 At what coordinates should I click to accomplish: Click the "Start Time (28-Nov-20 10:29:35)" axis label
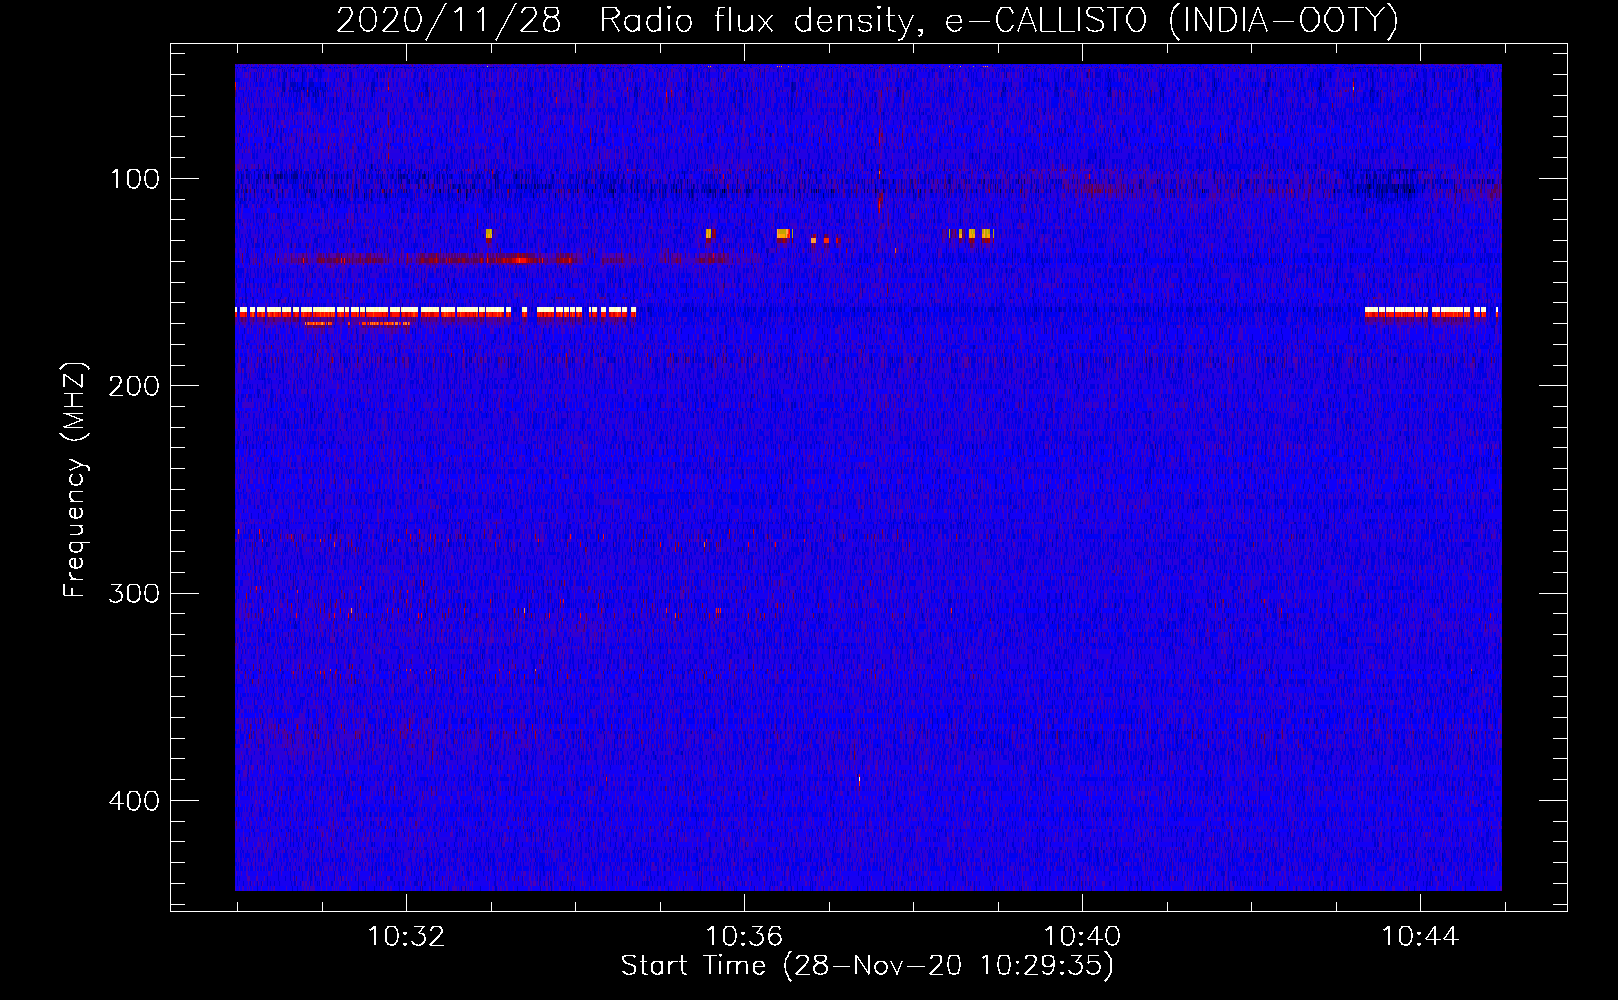pyautogui.click(x=867, y=966)
